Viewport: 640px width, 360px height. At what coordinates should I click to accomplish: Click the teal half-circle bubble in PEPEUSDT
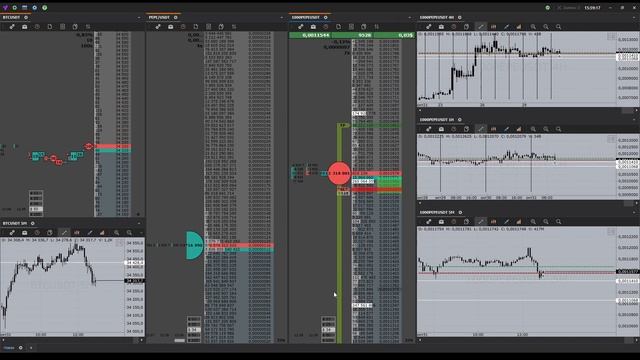coord(195,245)
